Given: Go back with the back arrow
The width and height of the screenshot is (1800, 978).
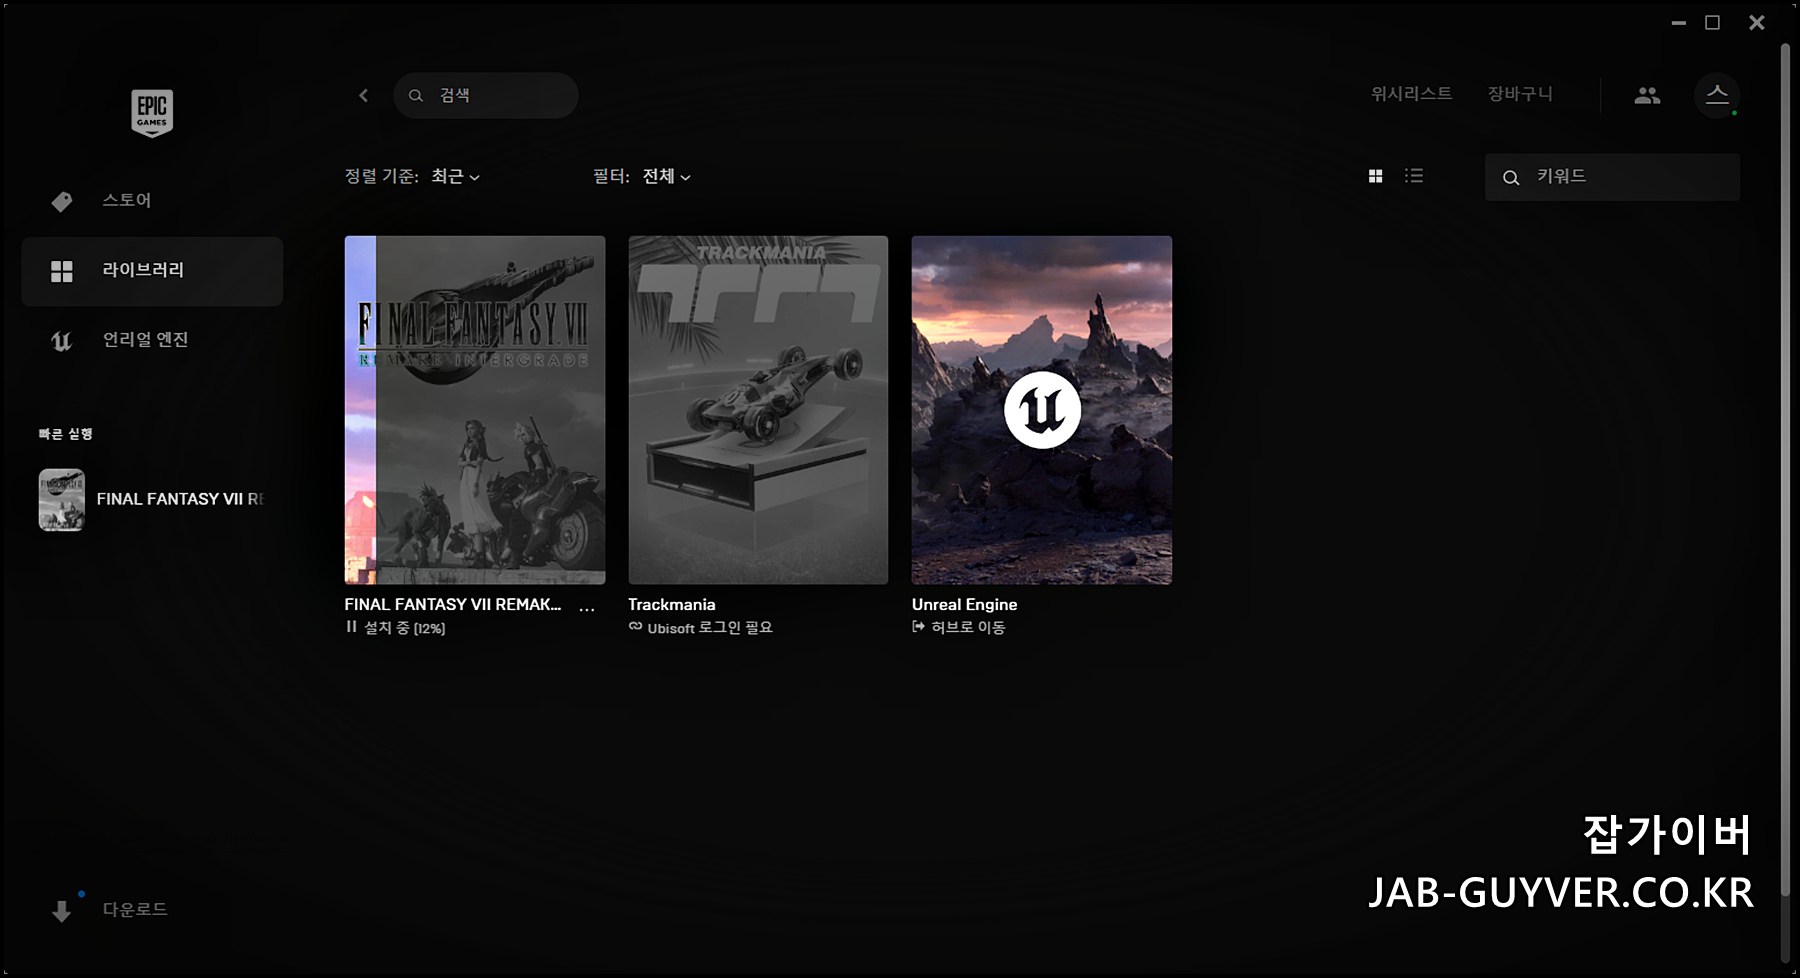Looking at the screenshot, I should (363, 95).
